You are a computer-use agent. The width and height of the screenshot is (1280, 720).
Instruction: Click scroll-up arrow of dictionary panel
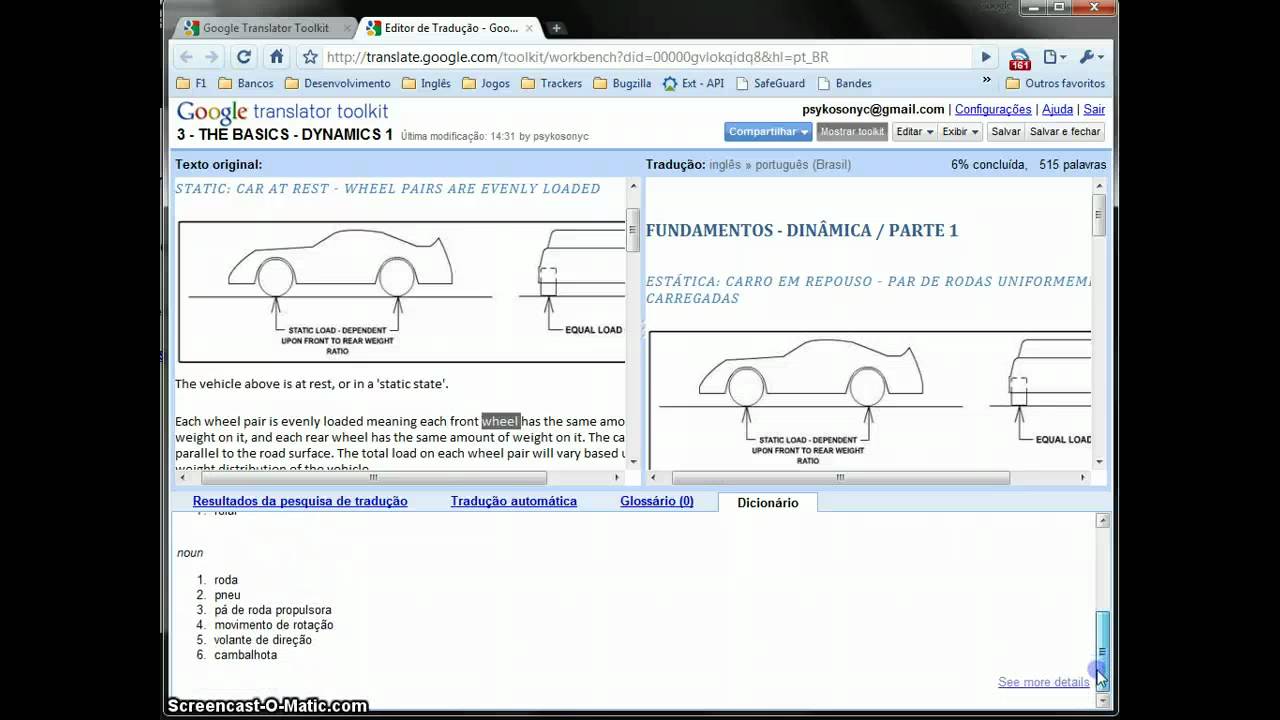click(x=1103, y=521)
